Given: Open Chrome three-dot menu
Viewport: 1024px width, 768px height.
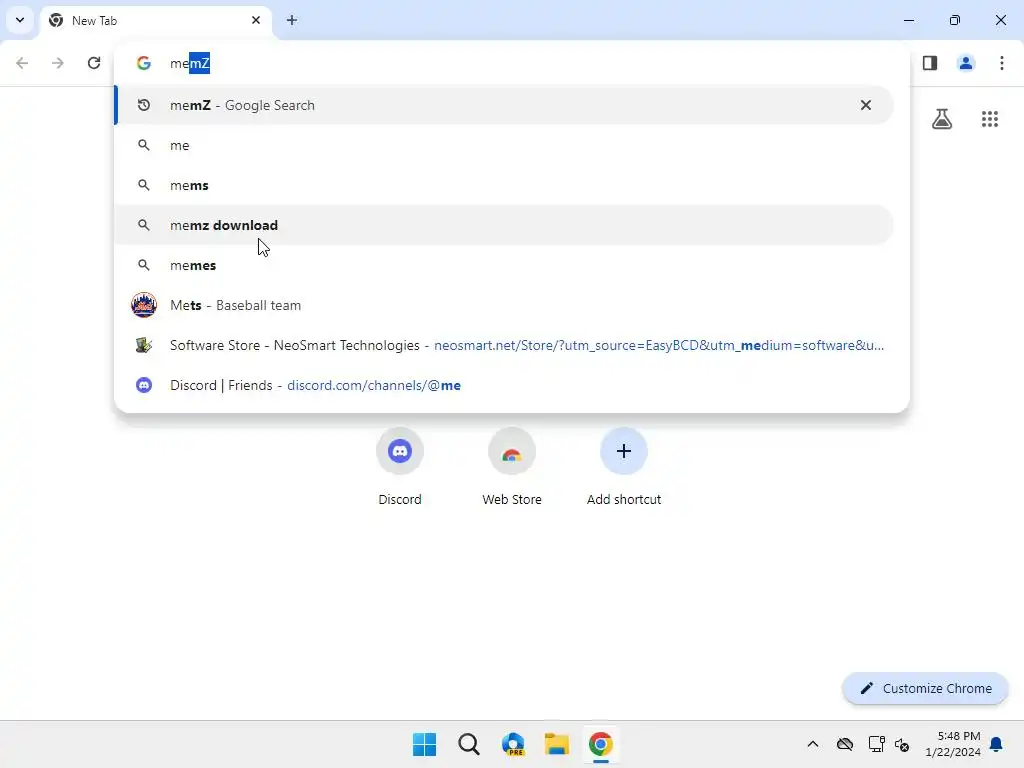Looking at the screenshot, I should click(x=1002, y=63).
